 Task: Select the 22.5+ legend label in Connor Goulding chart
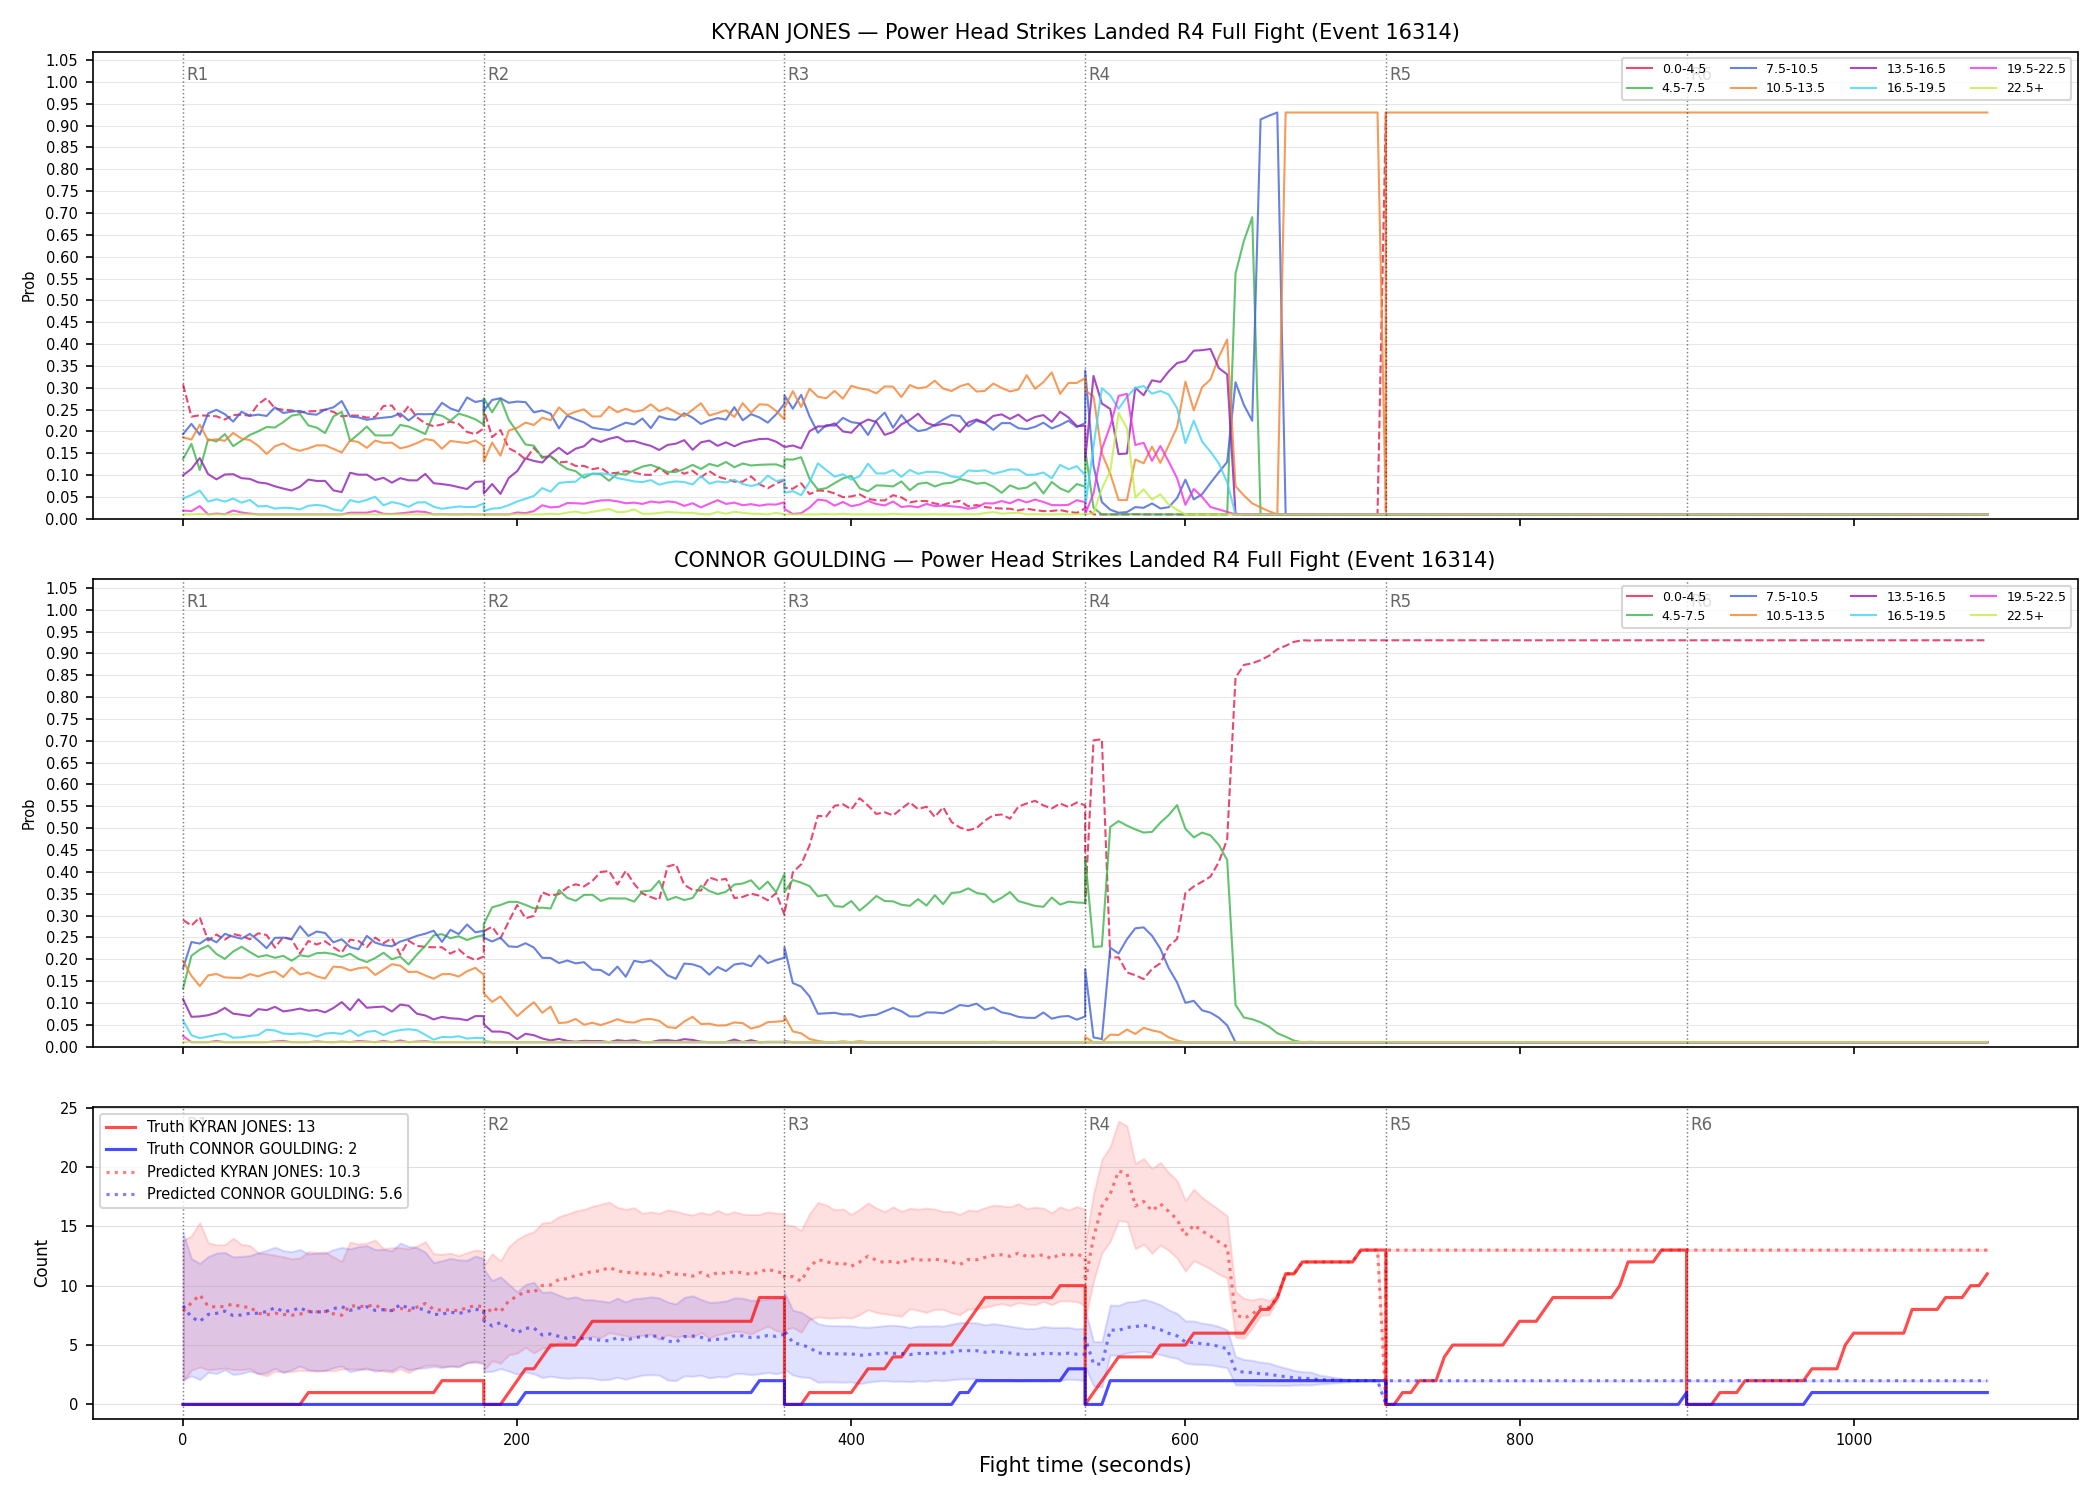[x=2025, y=616]
